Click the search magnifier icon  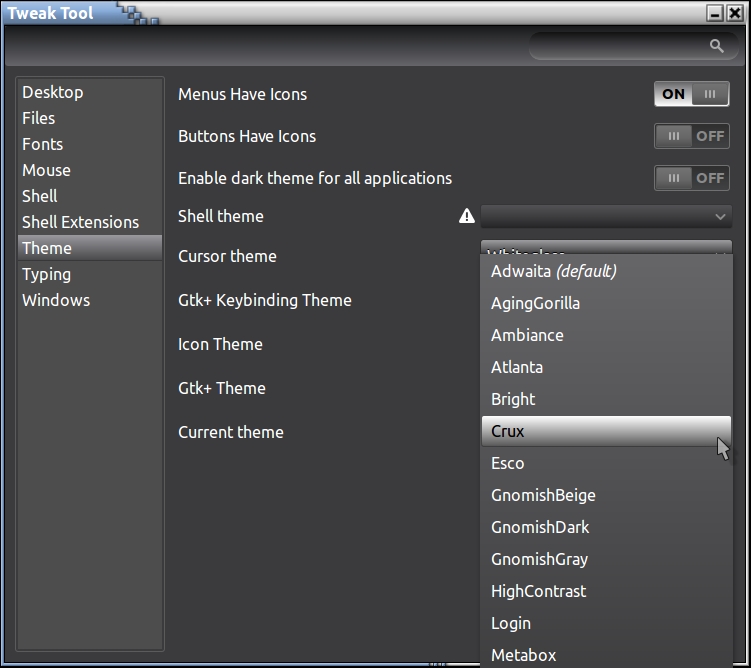tap(716, 46)
